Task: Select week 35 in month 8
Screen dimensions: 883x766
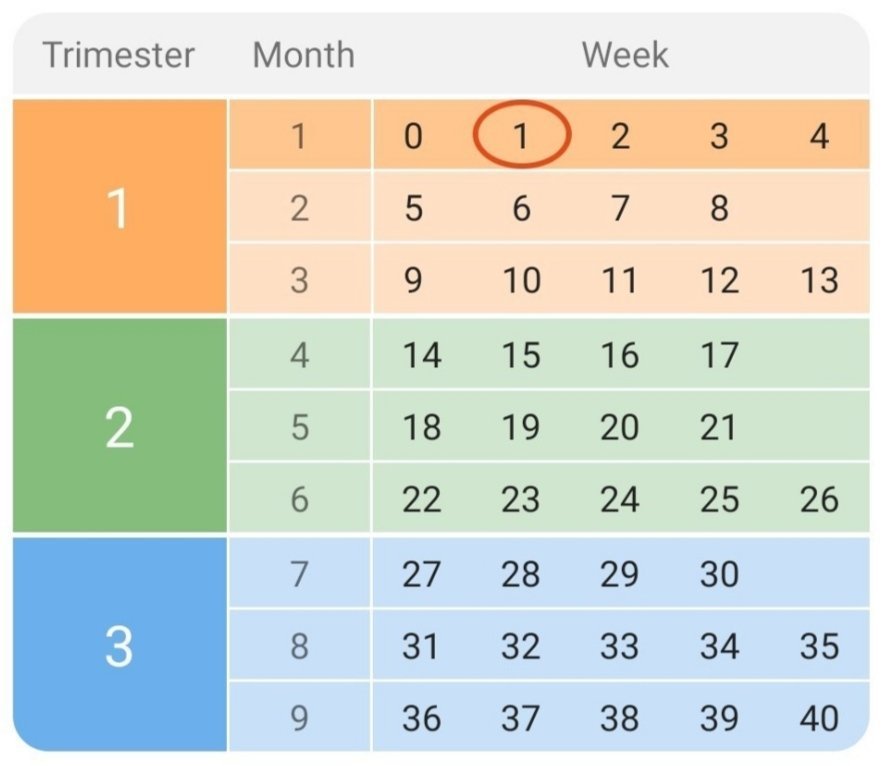Action: point(818,646)
